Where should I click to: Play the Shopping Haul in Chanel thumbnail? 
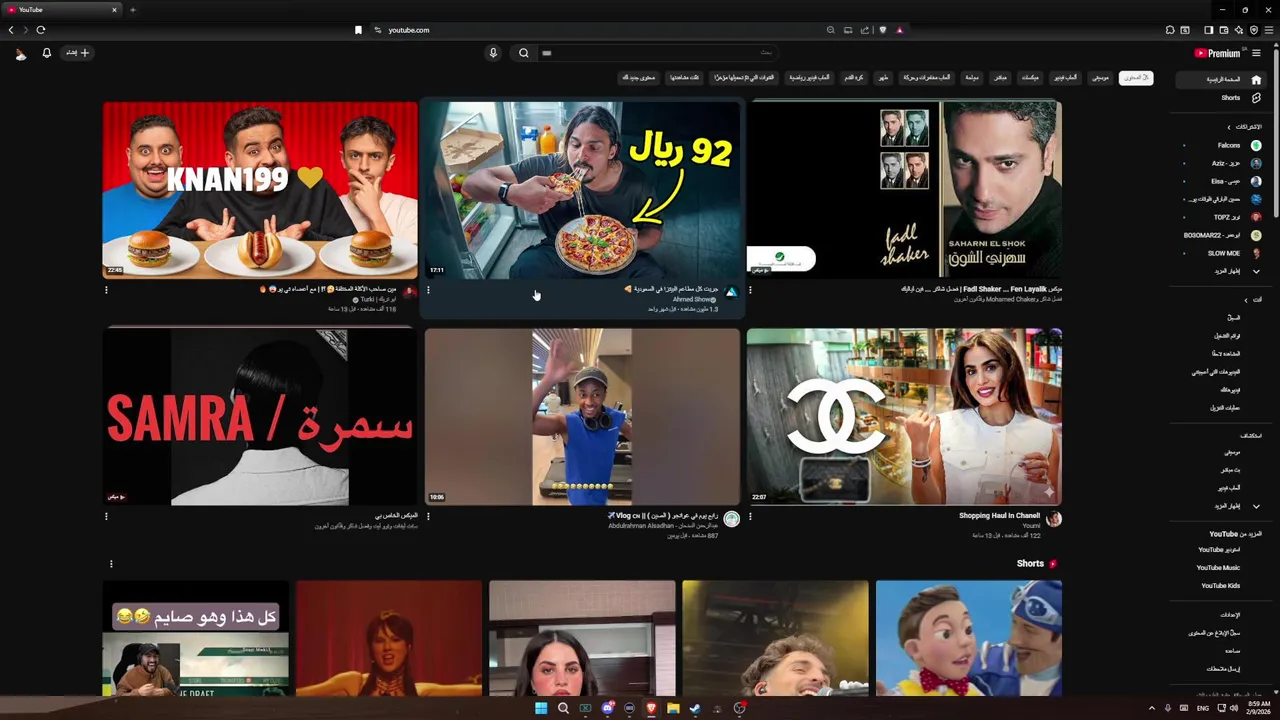pos(904,416)
